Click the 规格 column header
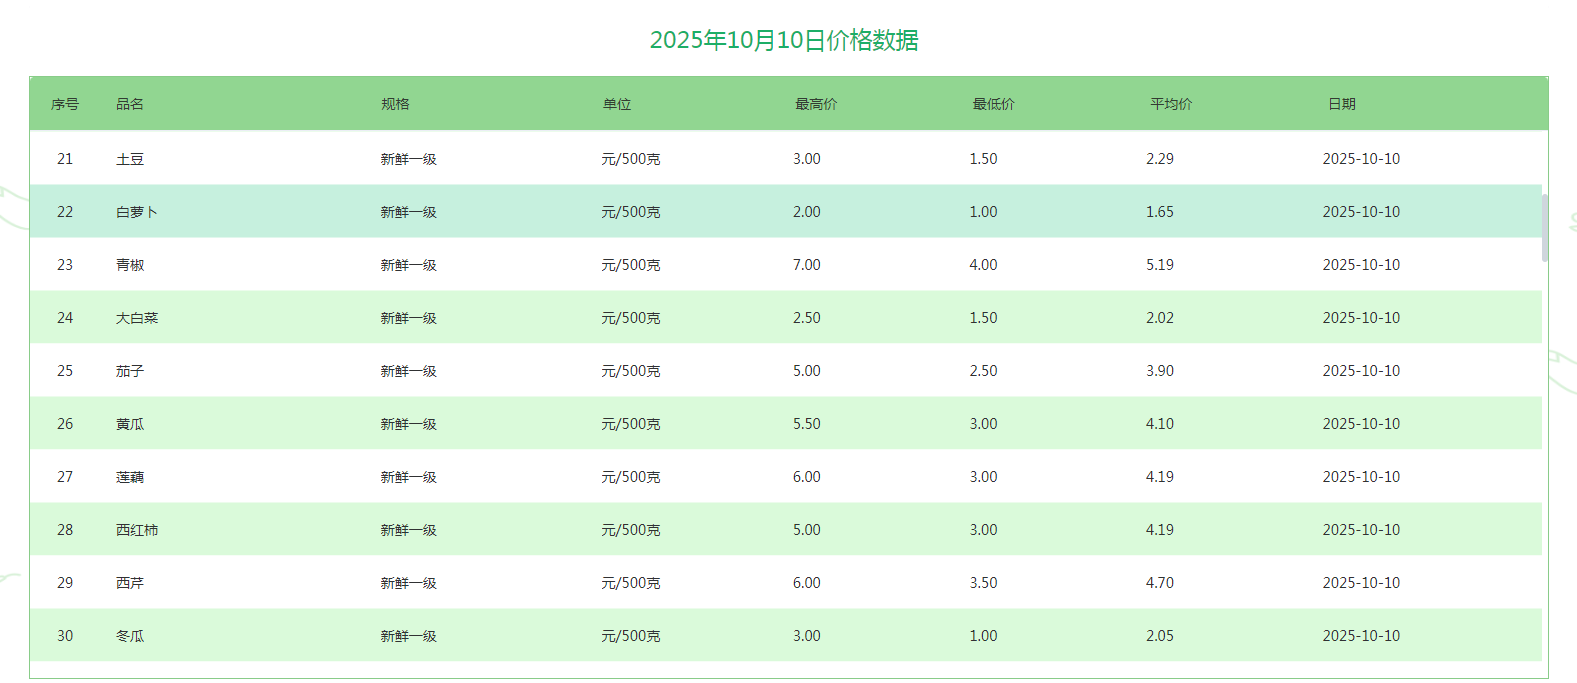The height and width of the screenshot is (683, 1577). pyautogui.click(x=395, y=104)
